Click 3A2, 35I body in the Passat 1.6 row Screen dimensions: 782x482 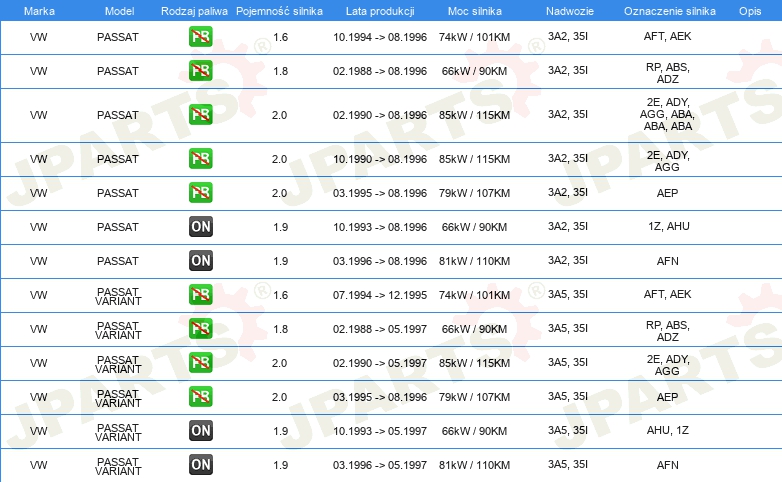(568, 36)
